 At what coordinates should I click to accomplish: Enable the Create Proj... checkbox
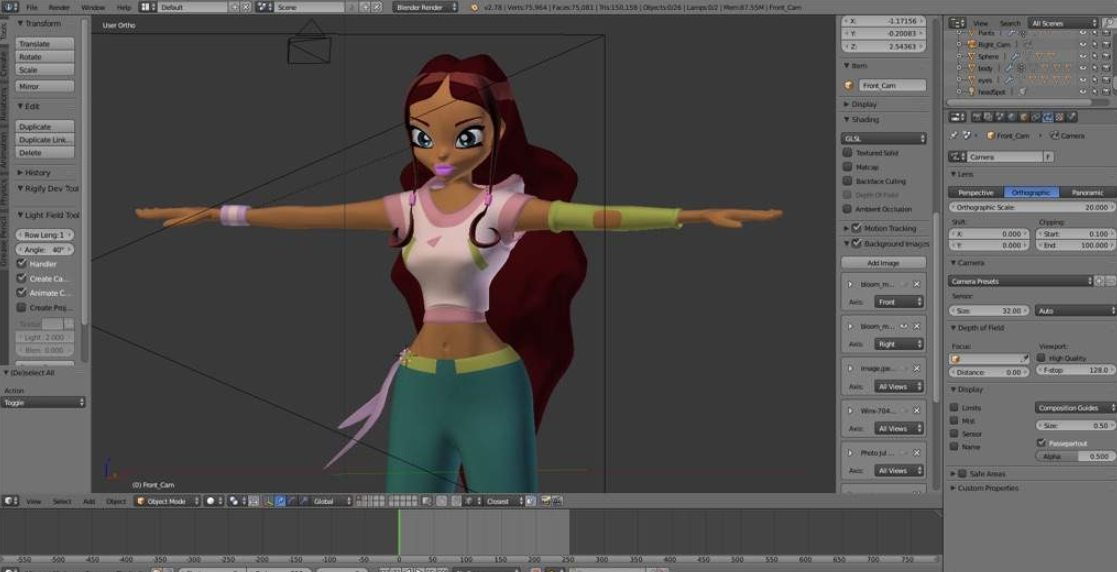[21, 308]
